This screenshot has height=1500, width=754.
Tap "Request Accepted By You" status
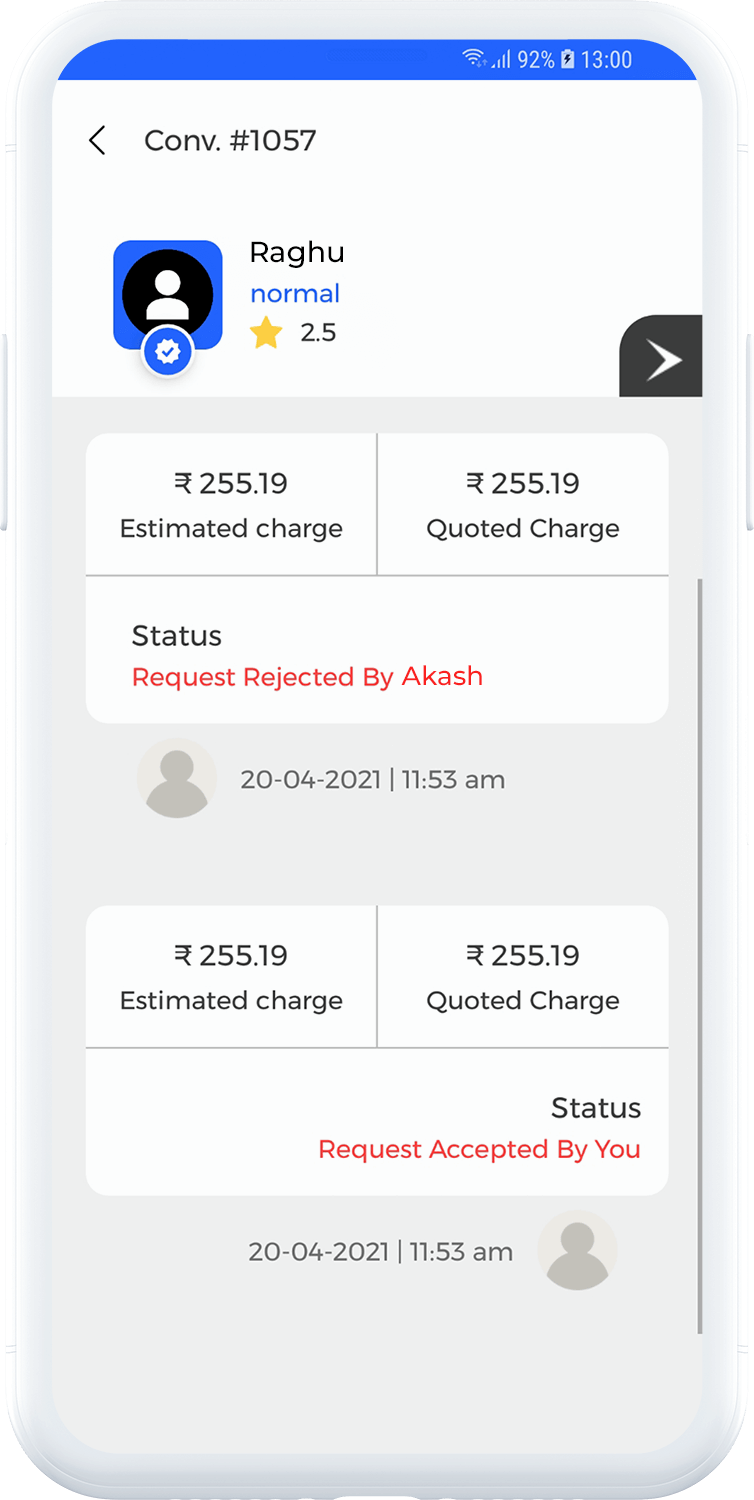pyautogui.click(x=479, y=1149)
